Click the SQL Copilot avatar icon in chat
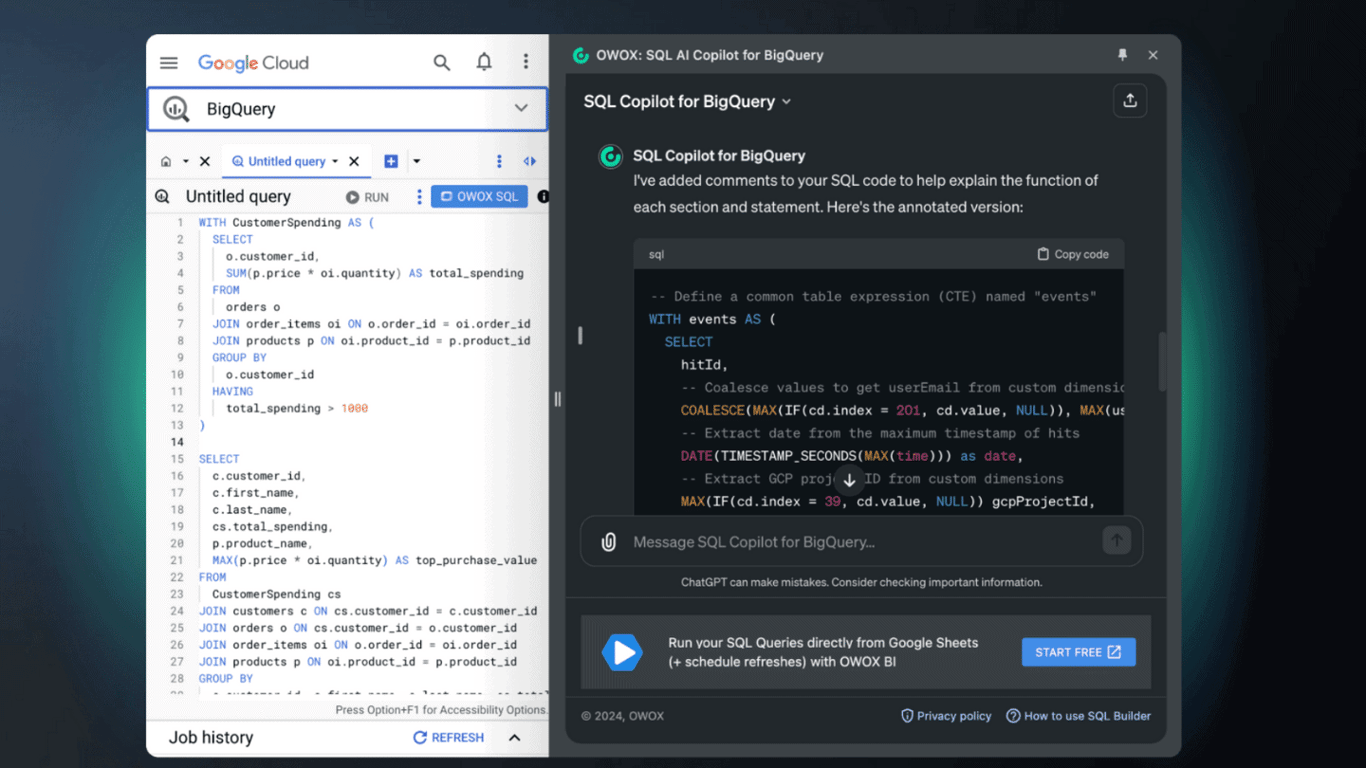 [x=610, y=156]
